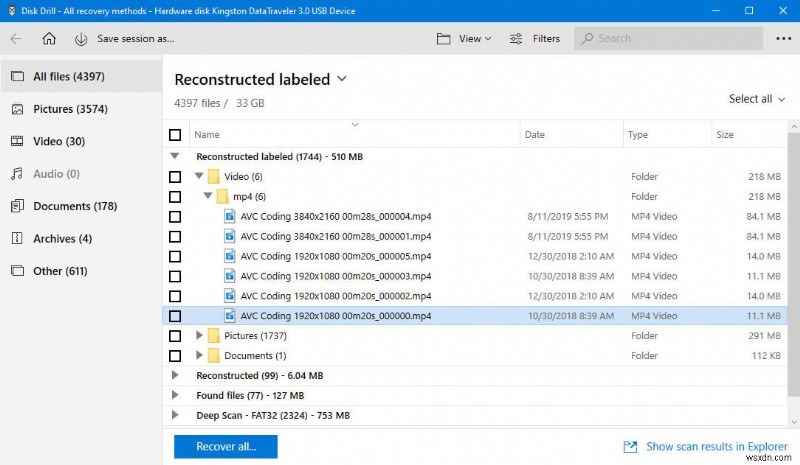Image resolution: width=800 pixels, height=465 pixels.
Task: Click the Save session download icon
Action: tap(81, 39)
